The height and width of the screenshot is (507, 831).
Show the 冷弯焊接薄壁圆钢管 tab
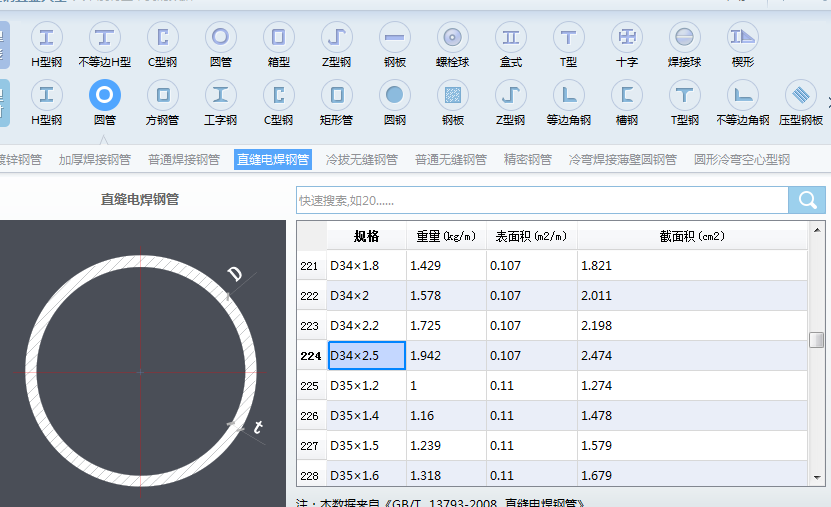coord(623,159)
